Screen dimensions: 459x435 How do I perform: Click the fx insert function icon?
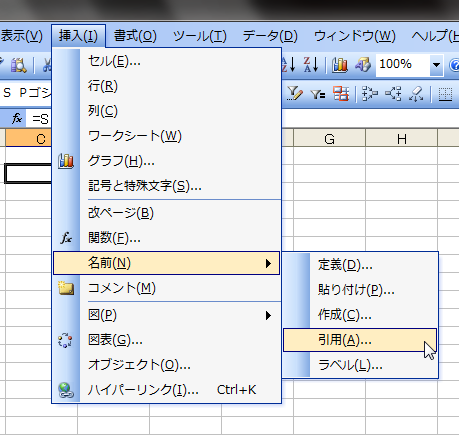tap(17, 118)
